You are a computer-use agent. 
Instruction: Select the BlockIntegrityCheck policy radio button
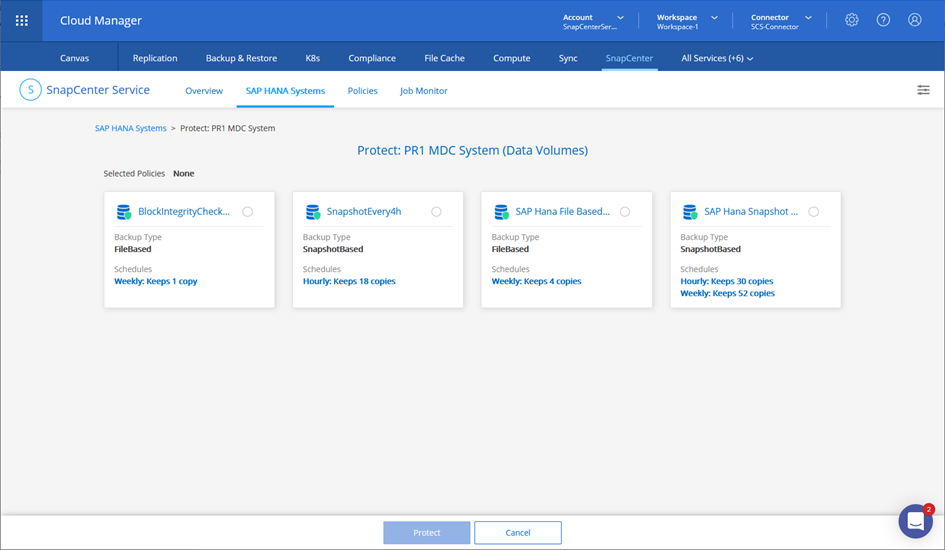click(248, 212)
